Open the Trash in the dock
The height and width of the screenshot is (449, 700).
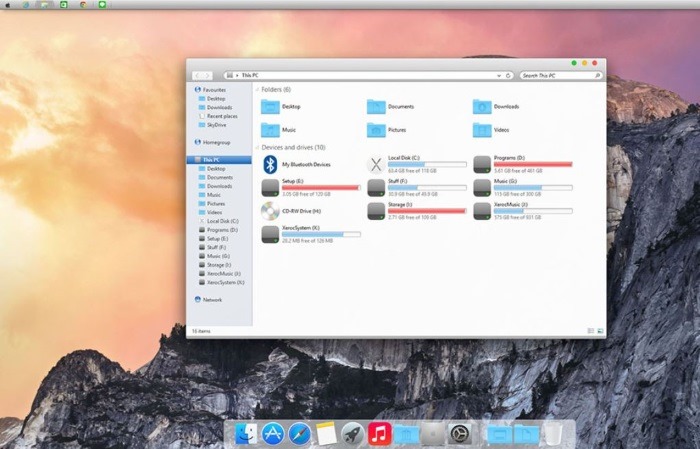[x=554, y=434]
